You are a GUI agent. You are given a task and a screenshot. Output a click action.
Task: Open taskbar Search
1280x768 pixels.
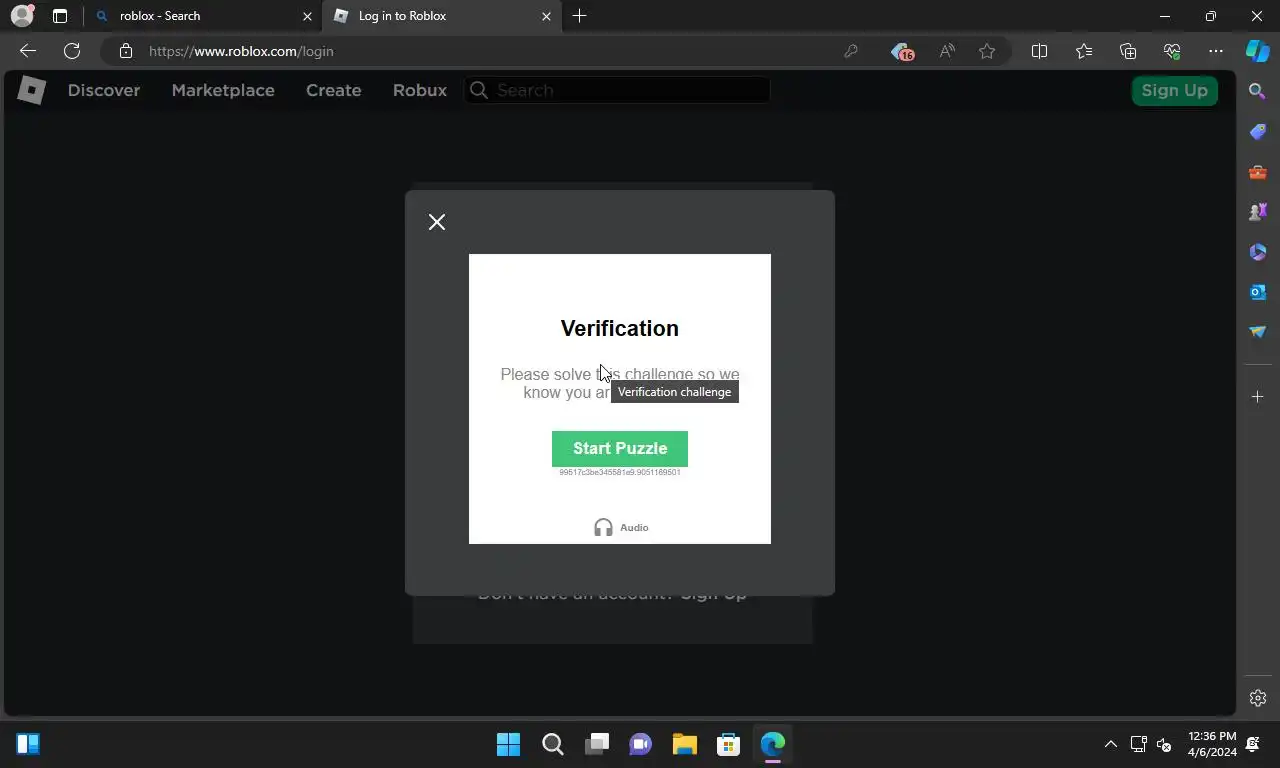(553, 744)
